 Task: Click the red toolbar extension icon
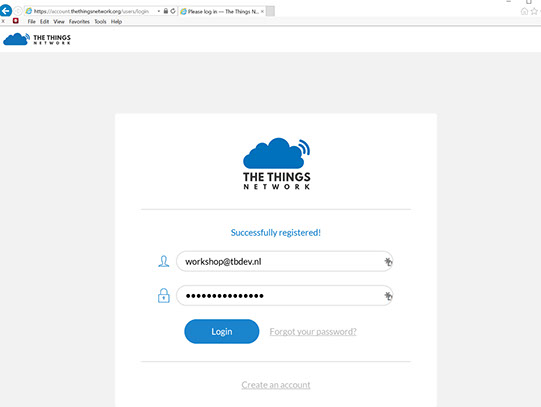[x=16, y=21]
